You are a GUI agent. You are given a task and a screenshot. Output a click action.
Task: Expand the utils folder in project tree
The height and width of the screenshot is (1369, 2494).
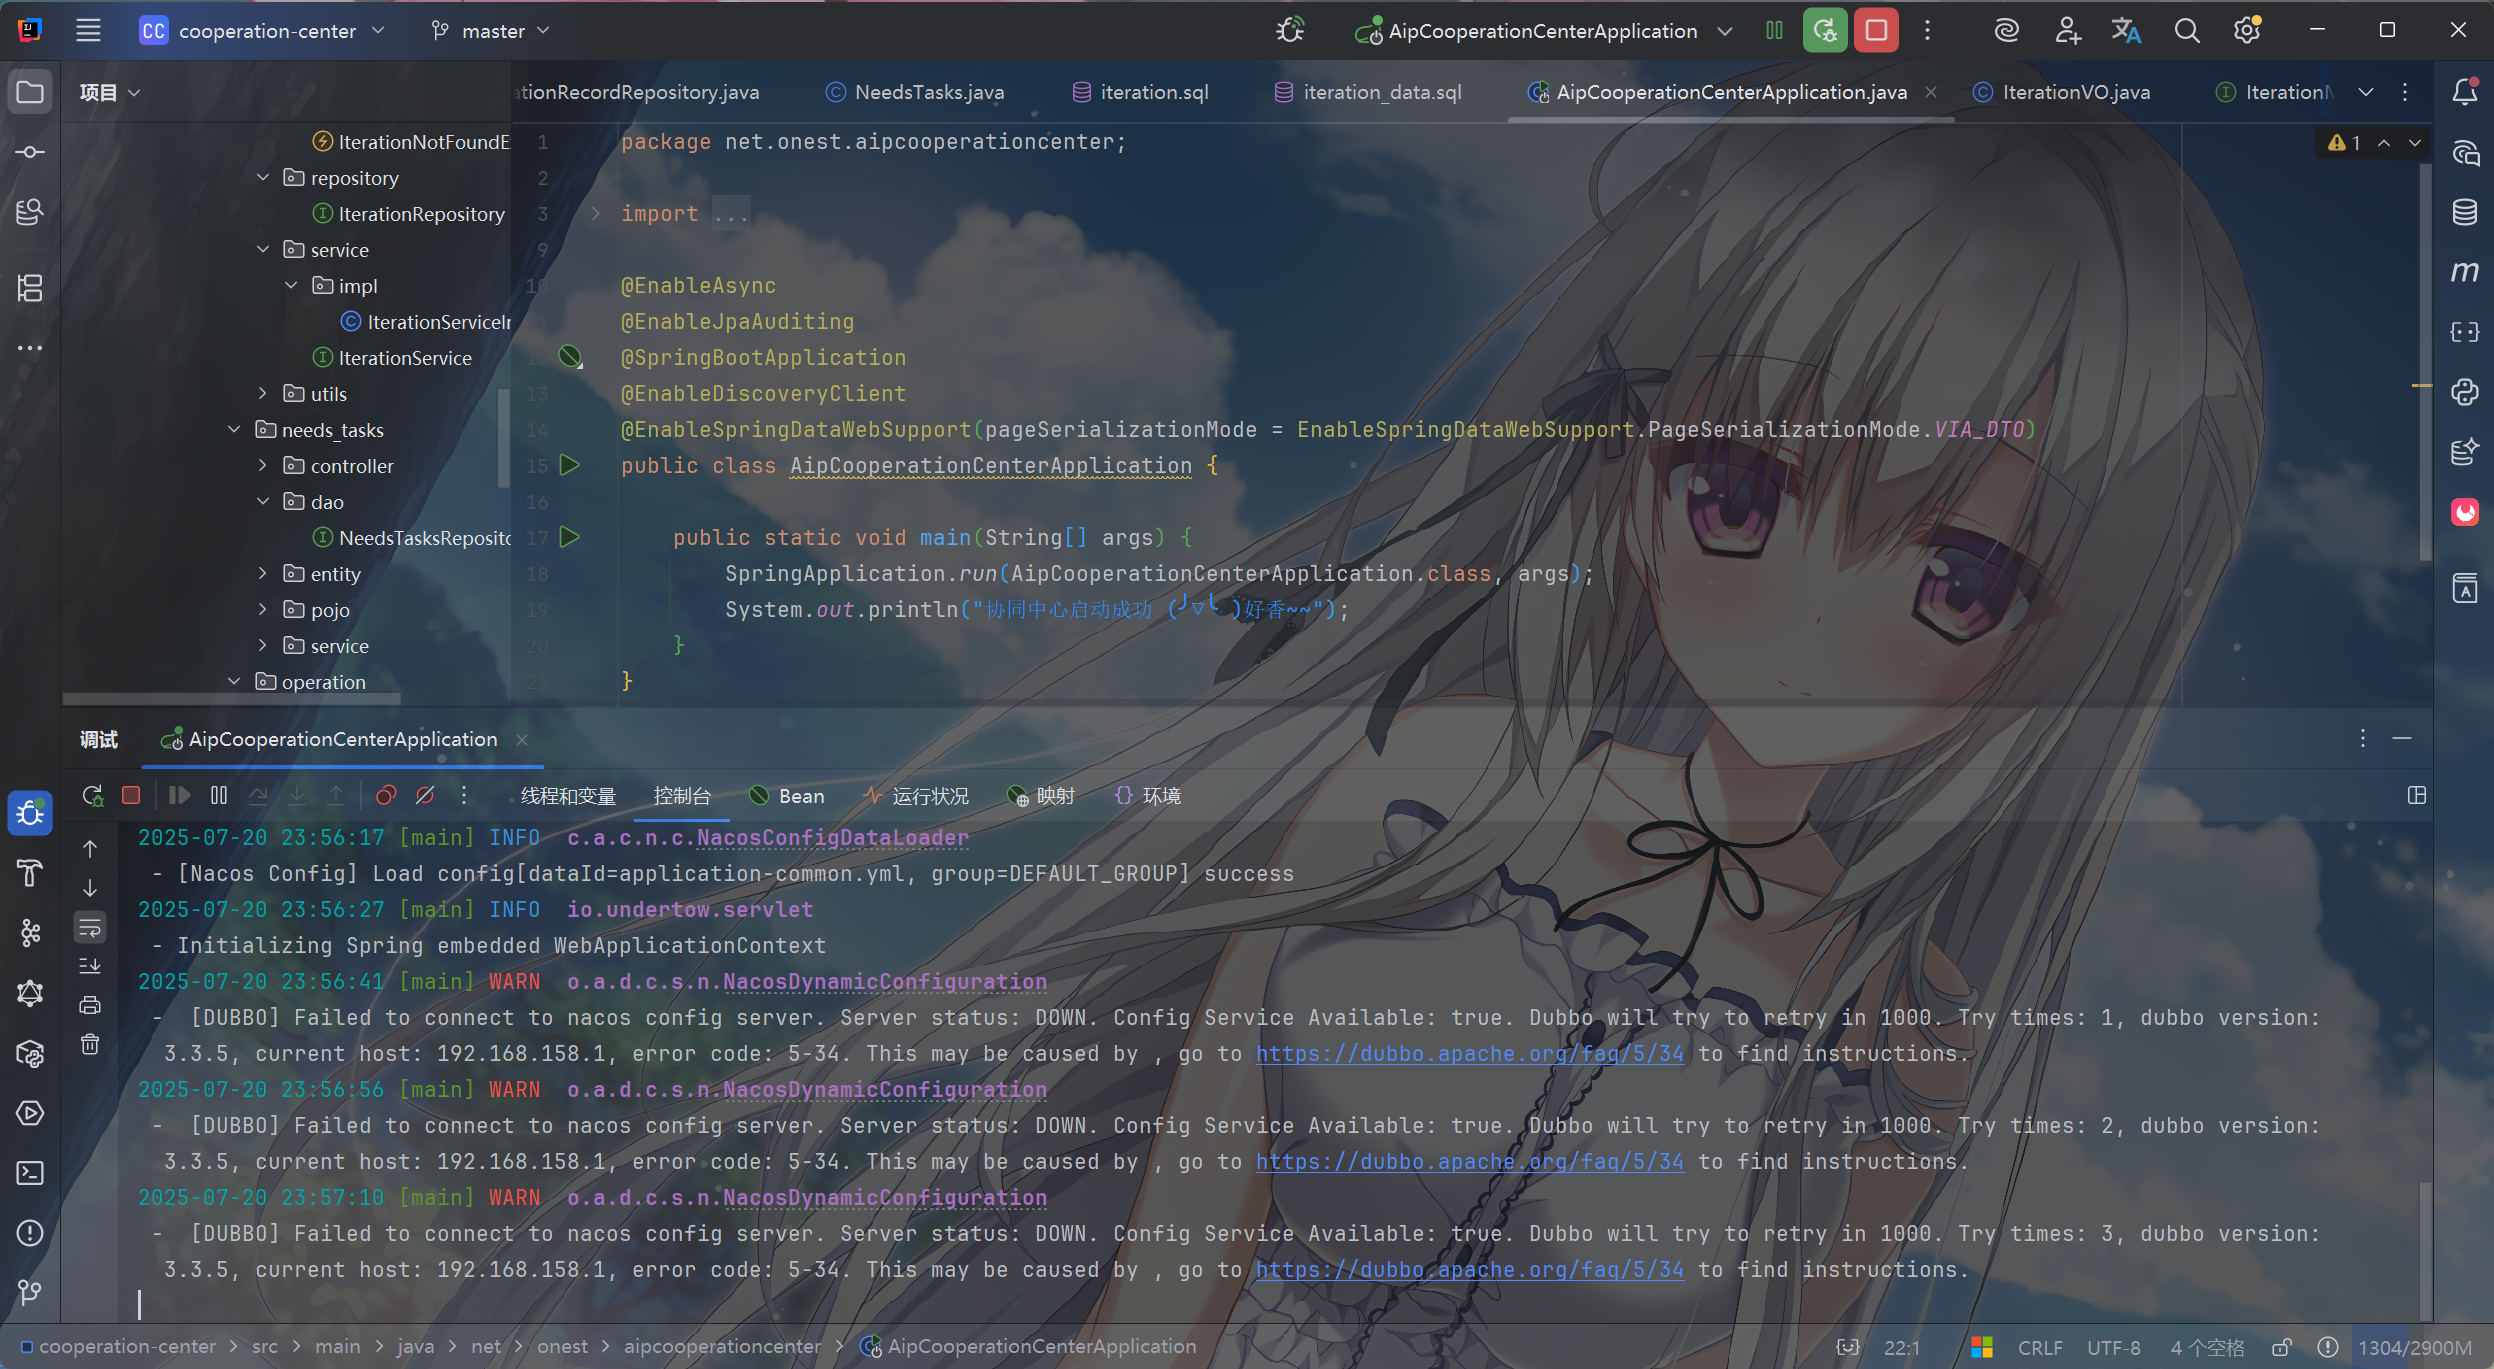263,394
